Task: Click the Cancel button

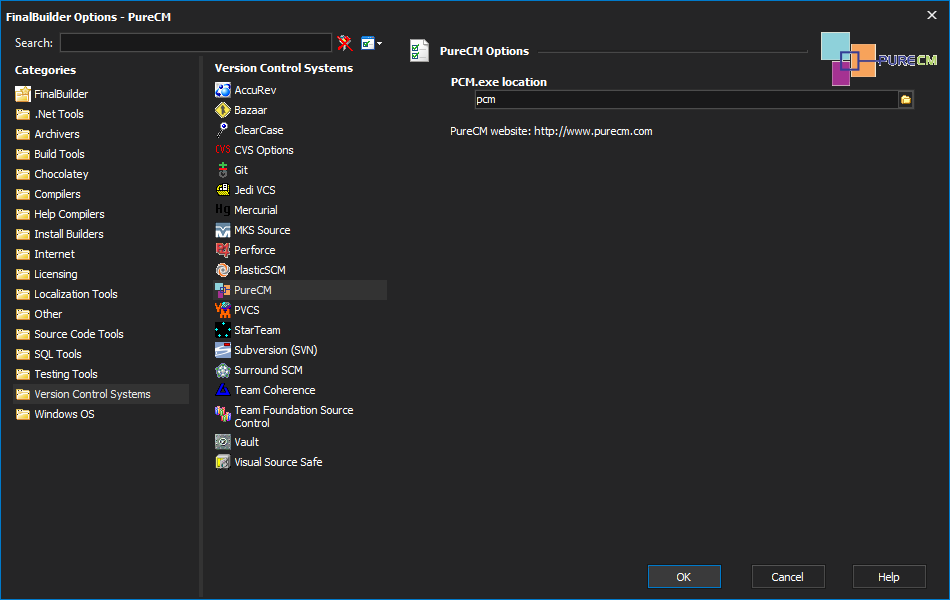Action: click(x=788, y=577)
